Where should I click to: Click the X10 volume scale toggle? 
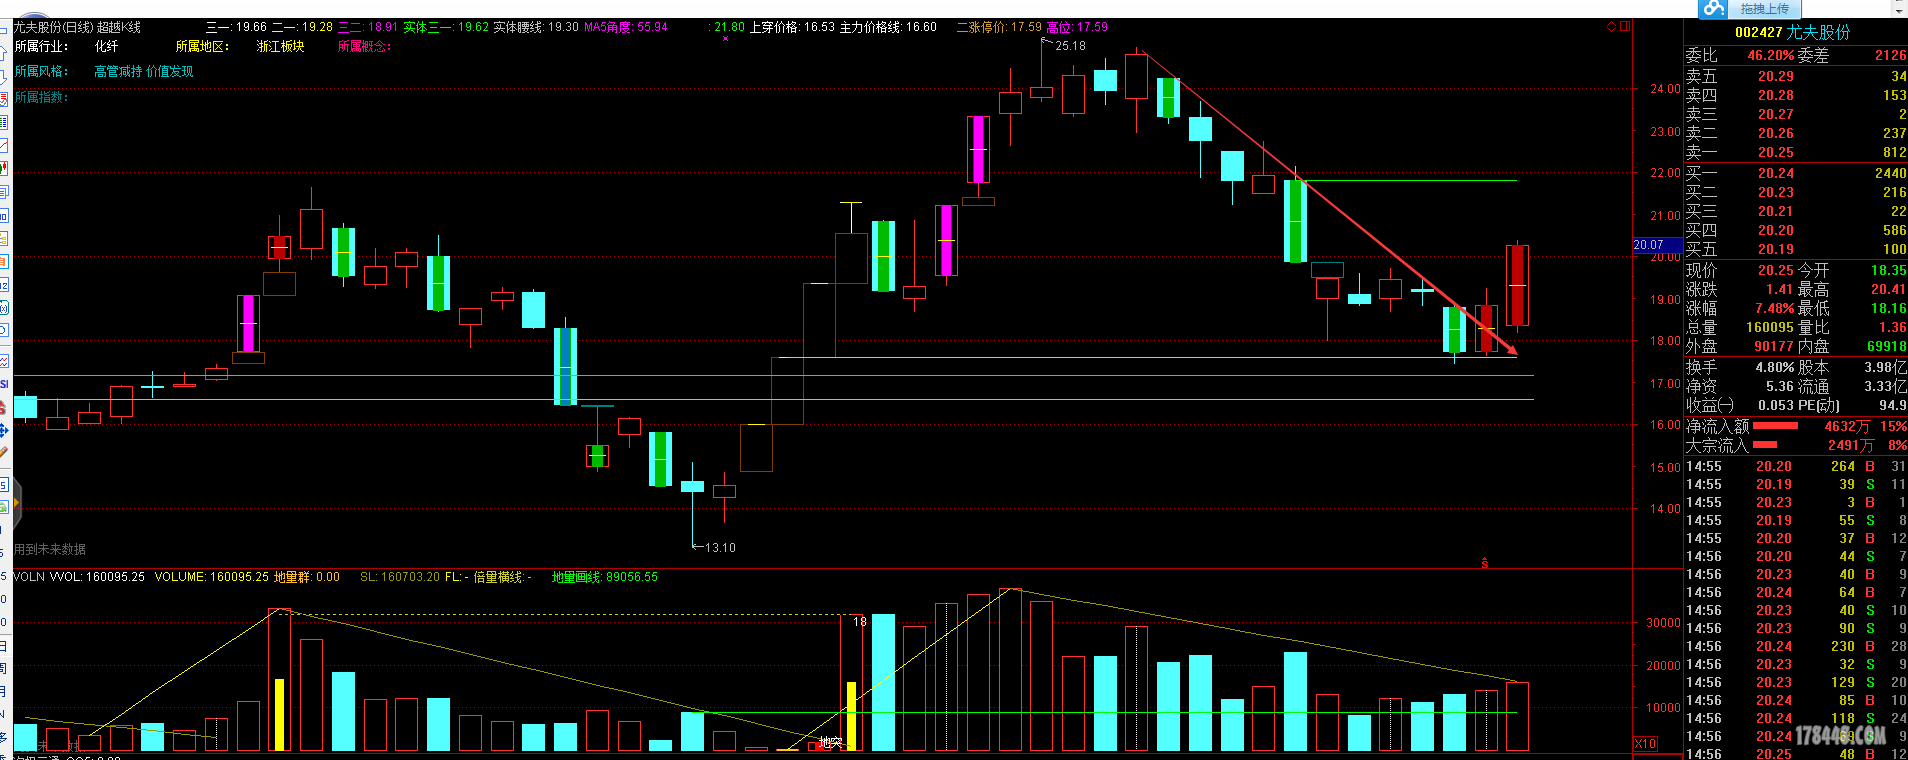click(1645, 743)
